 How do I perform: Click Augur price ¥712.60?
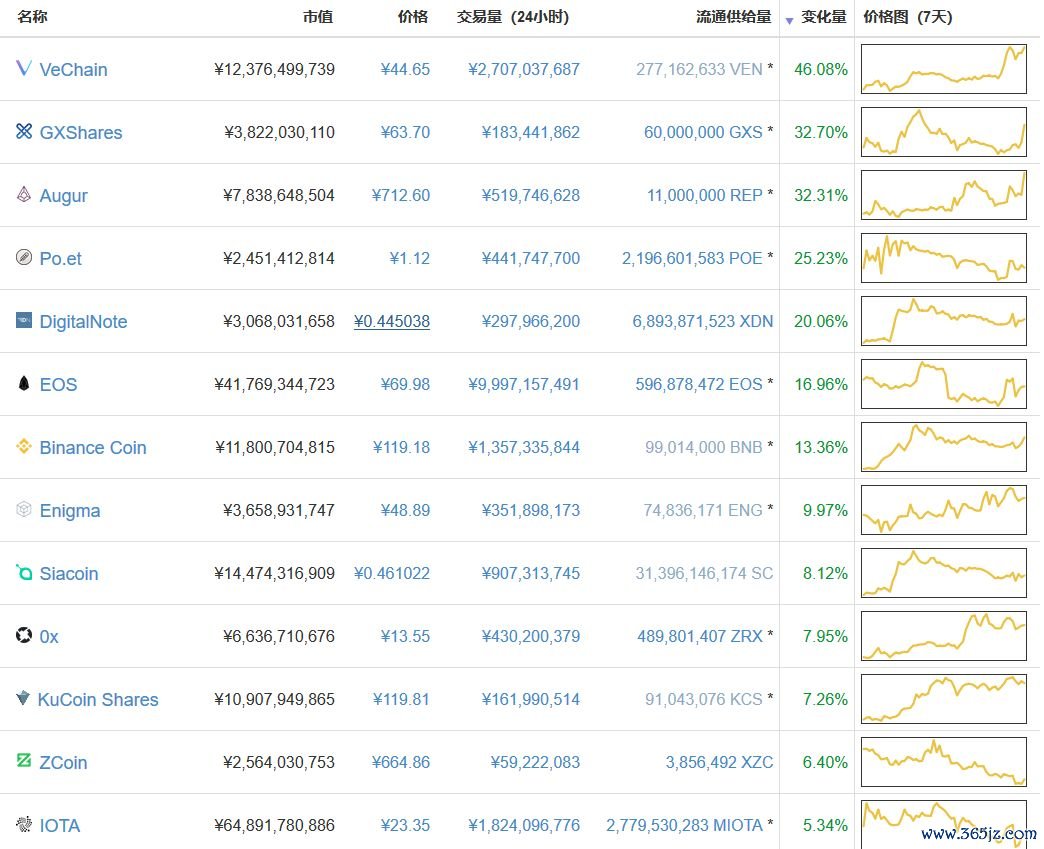click(x=401, y=195)
